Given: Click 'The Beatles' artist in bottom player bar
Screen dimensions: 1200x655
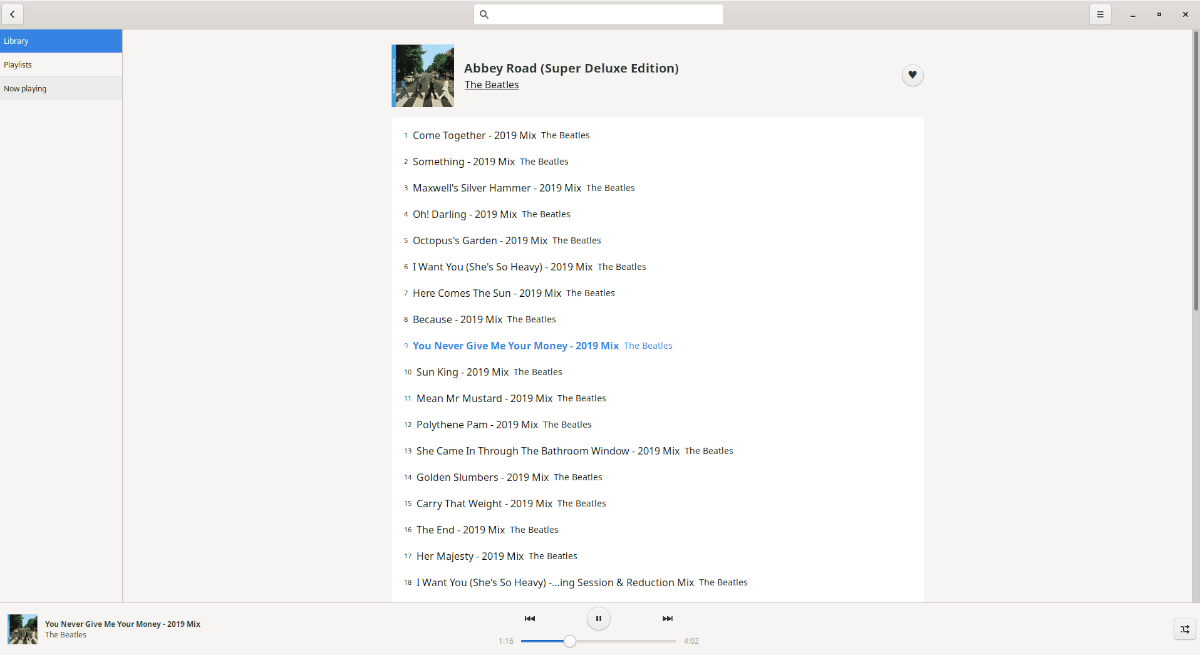Looking at the screenshot, I should tap(66, 635).
